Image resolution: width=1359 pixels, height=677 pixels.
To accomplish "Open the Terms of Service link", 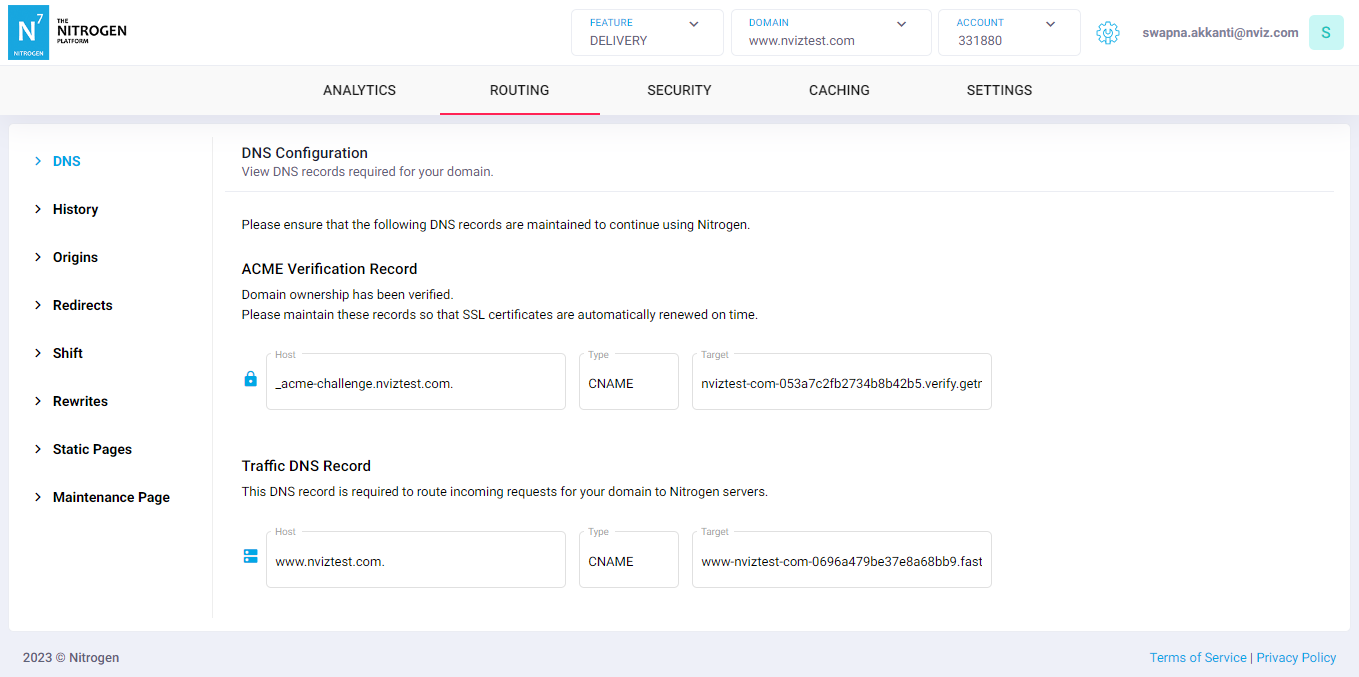I will pyautogui.click(x=1197, y=657).
